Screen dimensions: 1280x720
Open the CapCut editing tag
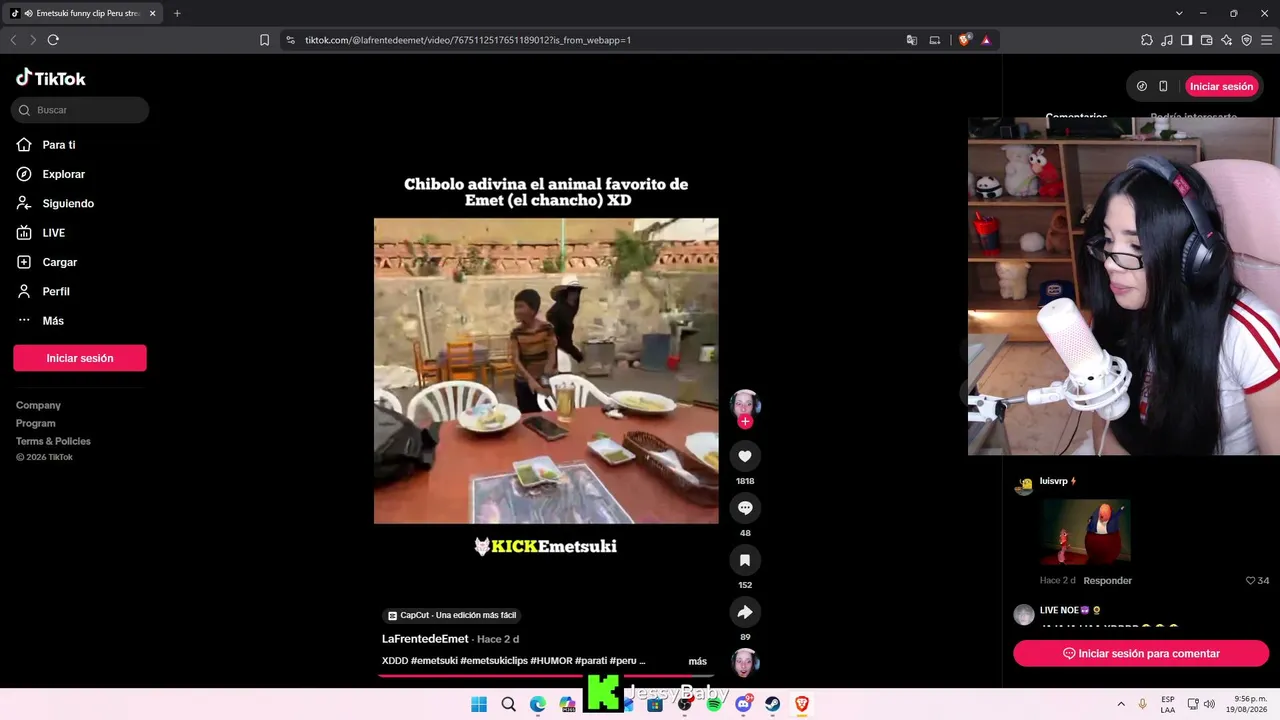click(x=452, y=615)
